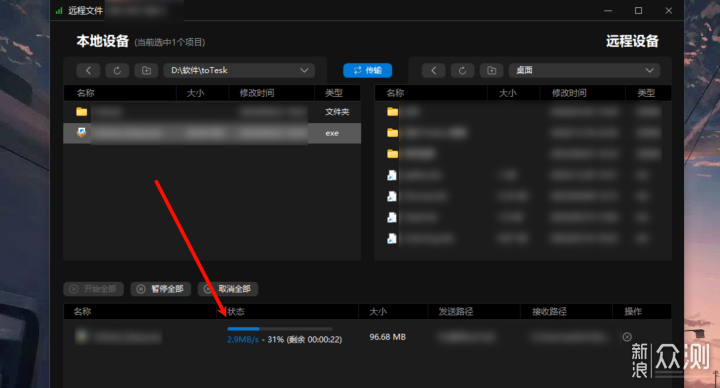The height and width of the screenshot is (388, 720).
Task: Sort local files by 名称 column
Action: pyautogui.click(x=85, y=93)
